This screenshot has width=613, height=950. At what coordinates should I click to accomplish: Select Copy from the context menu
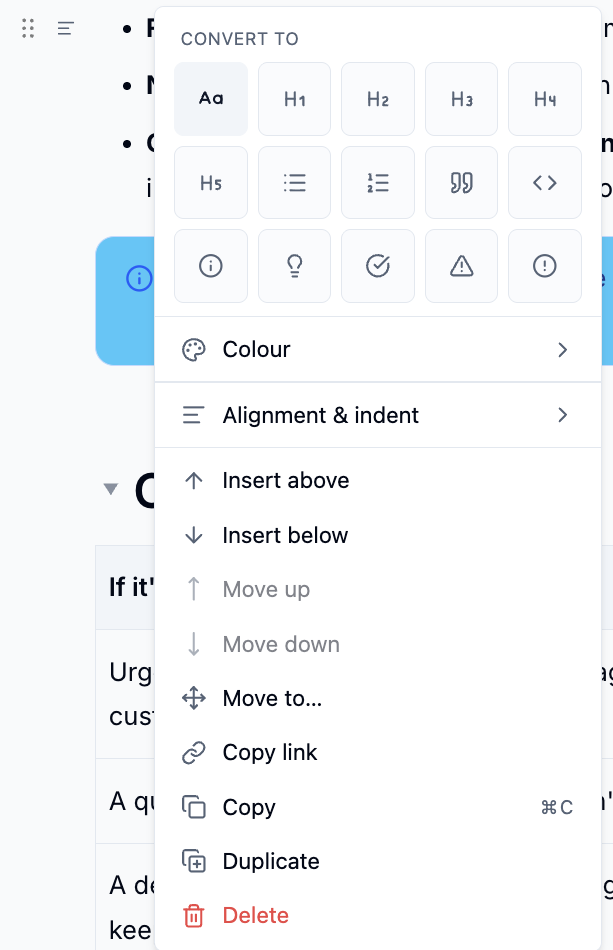coord(378,807)
